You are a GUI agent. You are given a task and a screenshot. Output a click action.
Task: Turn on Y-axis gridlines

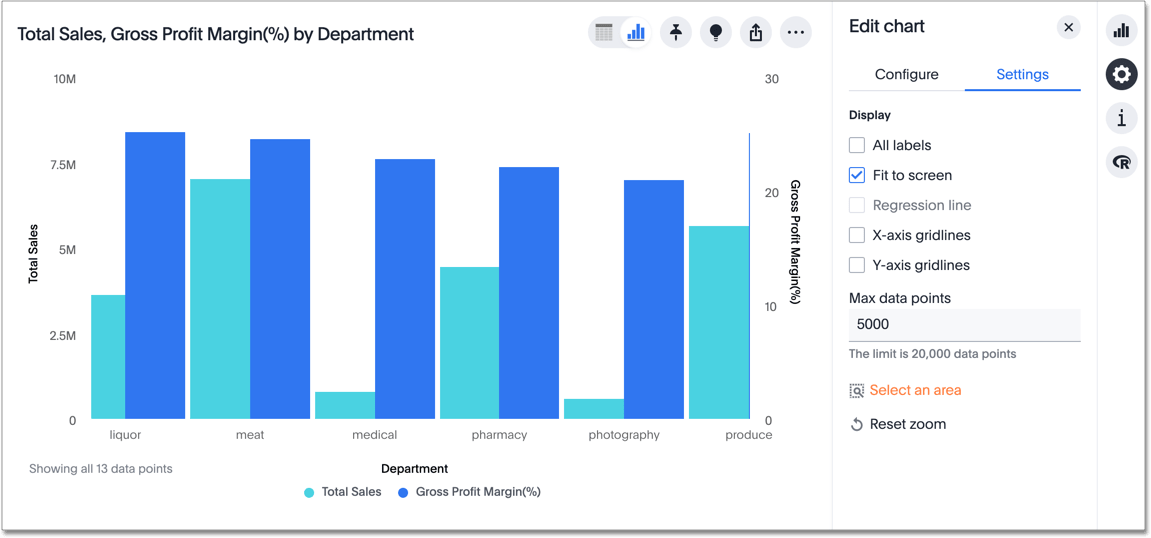click(x=857, y=265)
